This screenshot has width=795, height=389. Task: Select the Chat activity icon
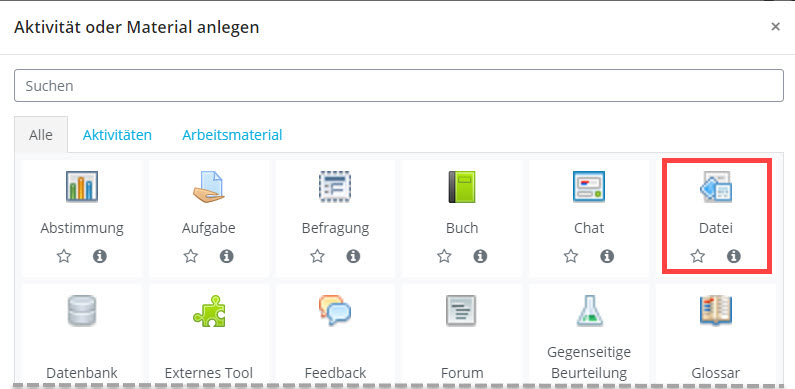pos(589,187)
